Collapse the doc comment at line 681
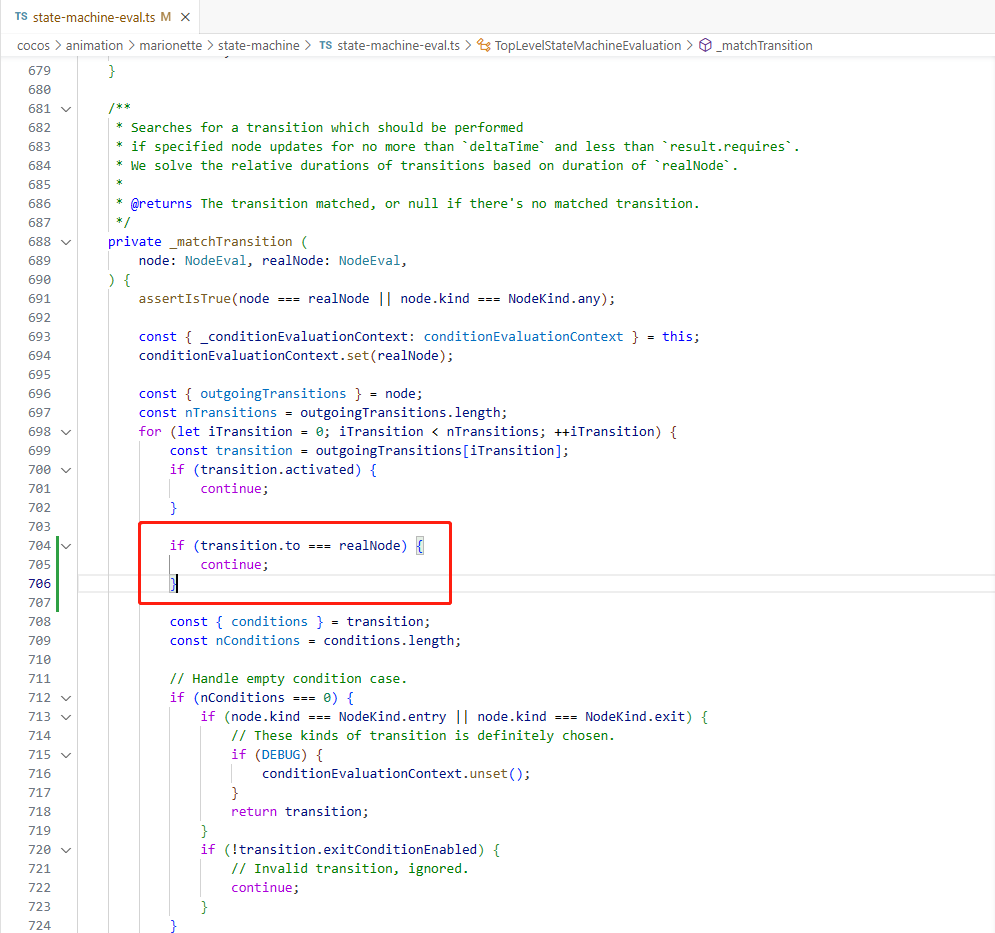This screenshot has height=933, width=995. click(66, 109)
